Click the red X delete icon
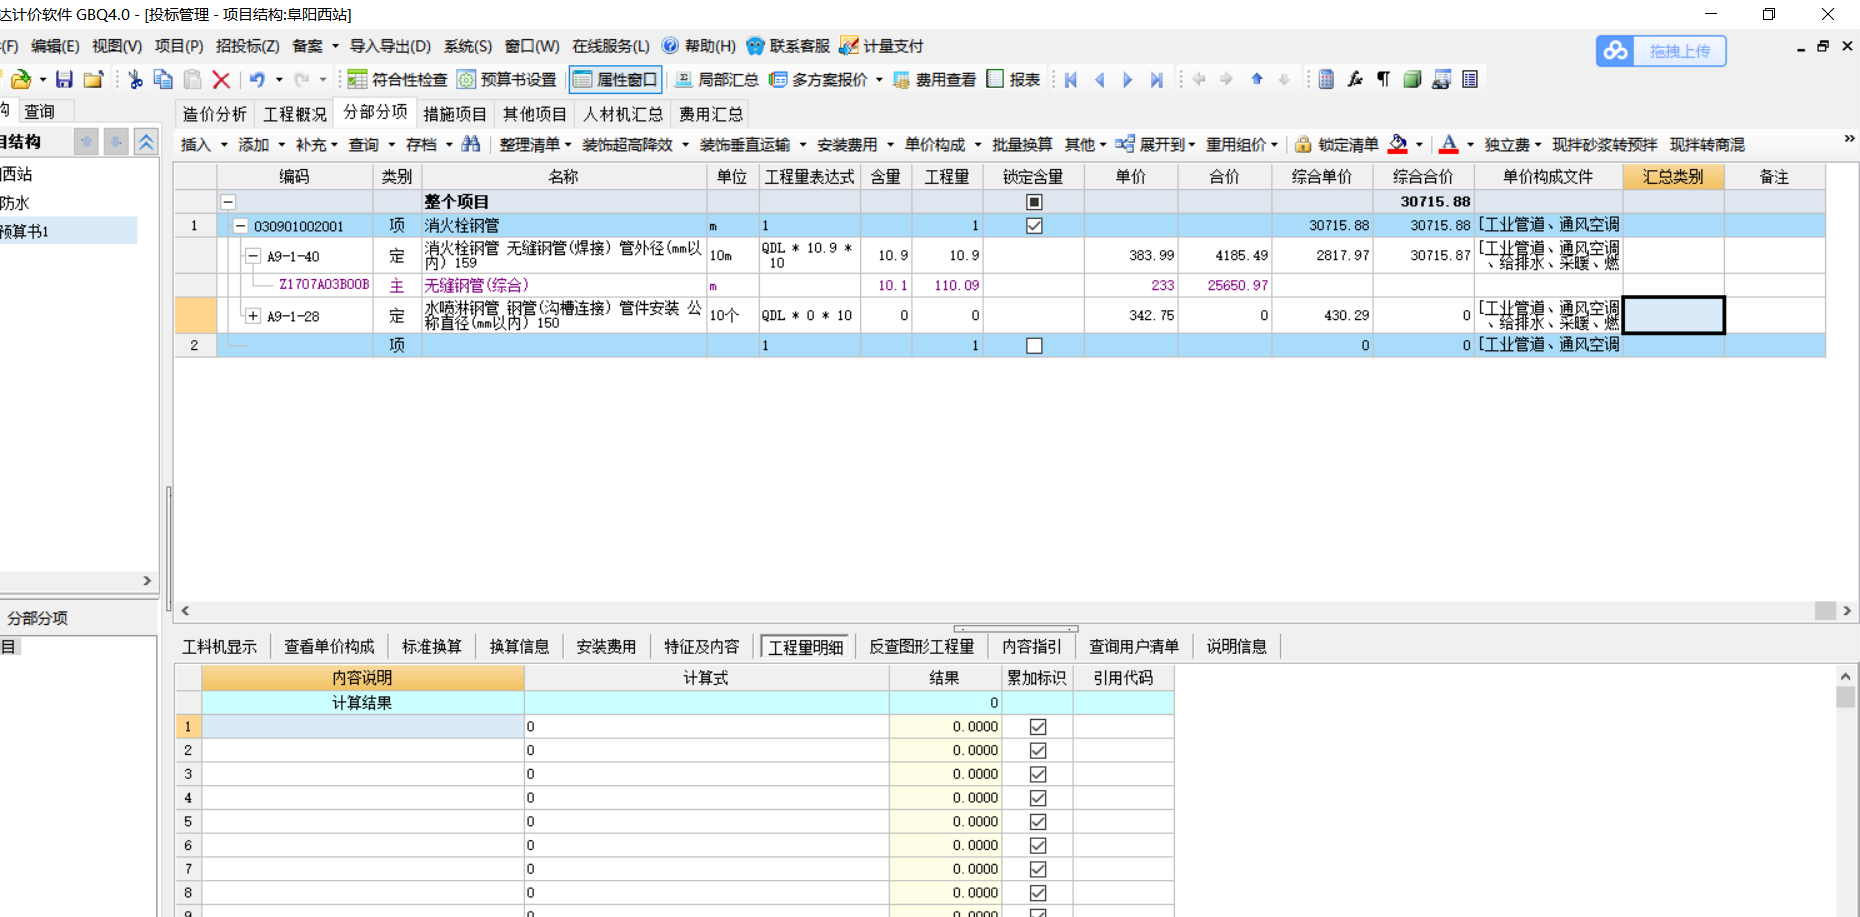 pyautogui.click(x=221, y=80)
